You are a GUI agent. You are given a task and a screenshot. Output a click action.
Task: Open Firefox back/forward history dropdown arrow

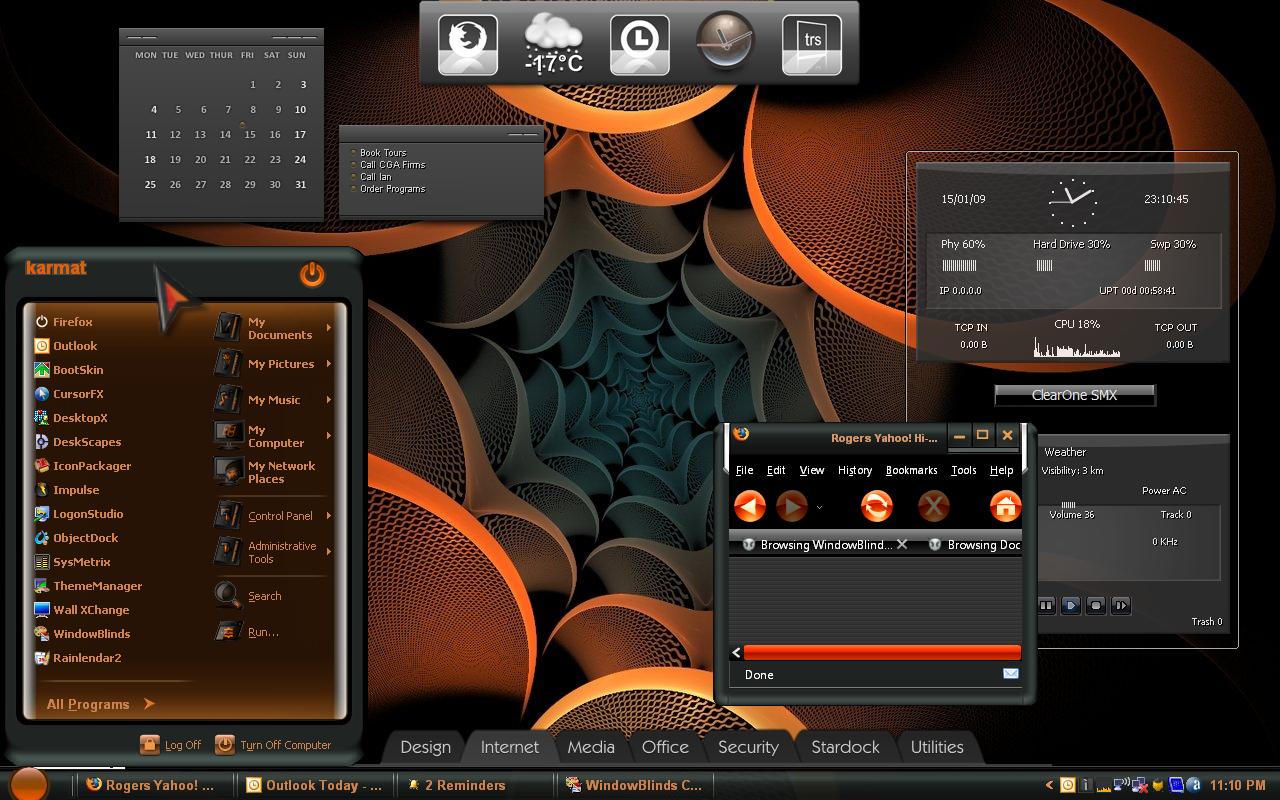click(819, 507)
